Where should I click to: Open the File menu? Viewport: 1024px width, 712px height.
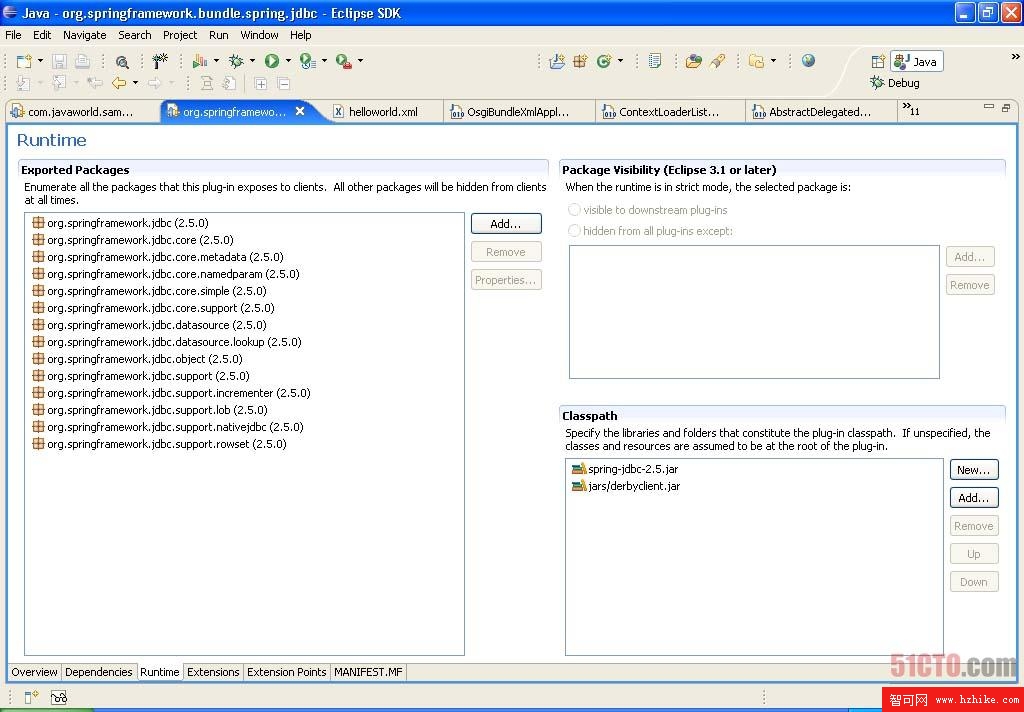pyautogui.click(x=13, y=35)
